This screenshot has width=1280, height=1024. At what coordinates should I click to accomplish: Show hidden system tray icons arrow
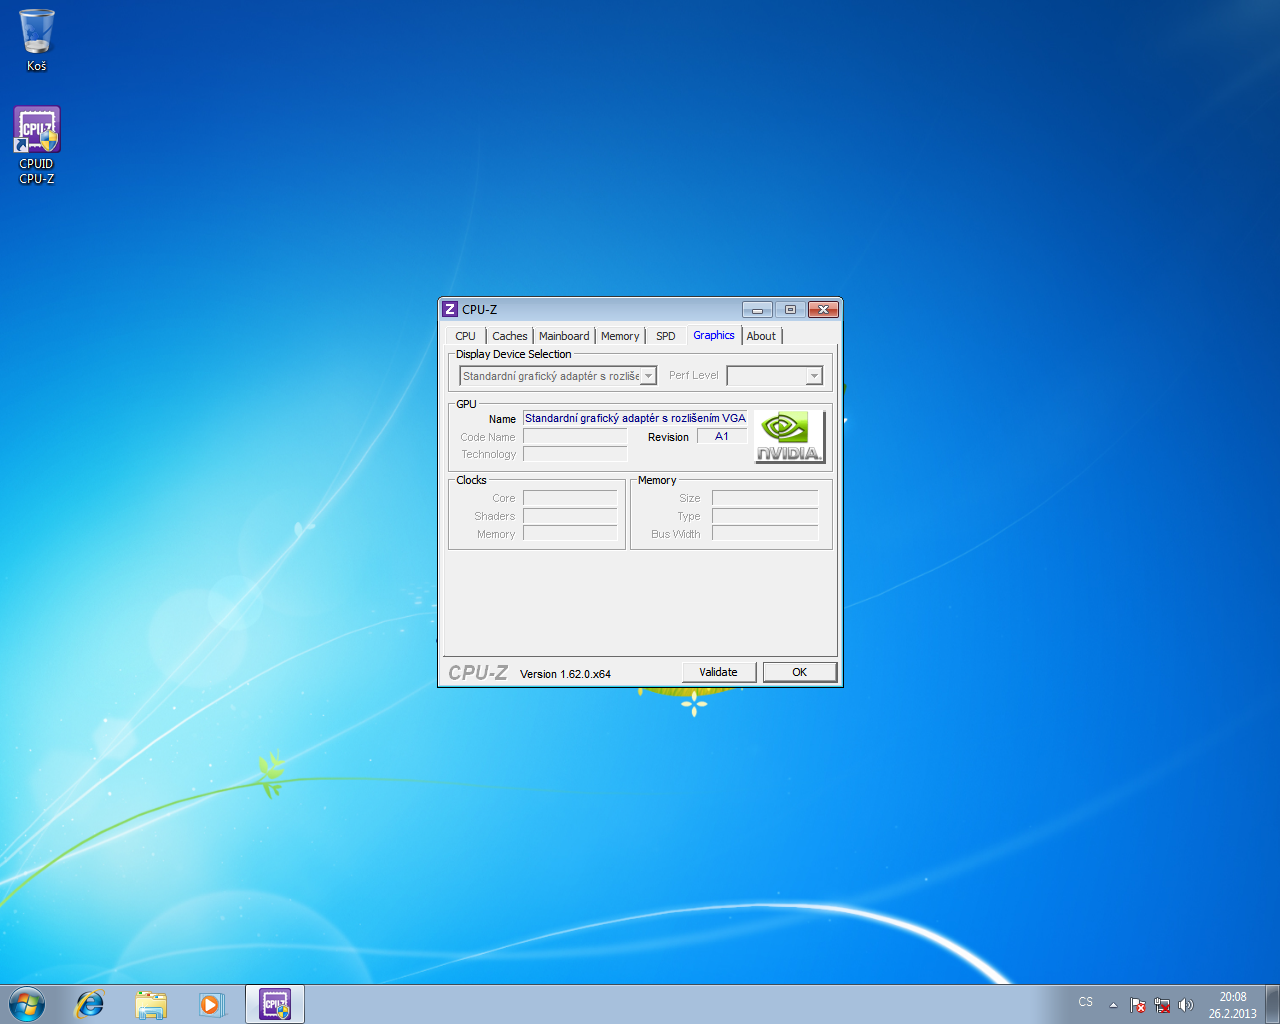tap(1113, 1005)
